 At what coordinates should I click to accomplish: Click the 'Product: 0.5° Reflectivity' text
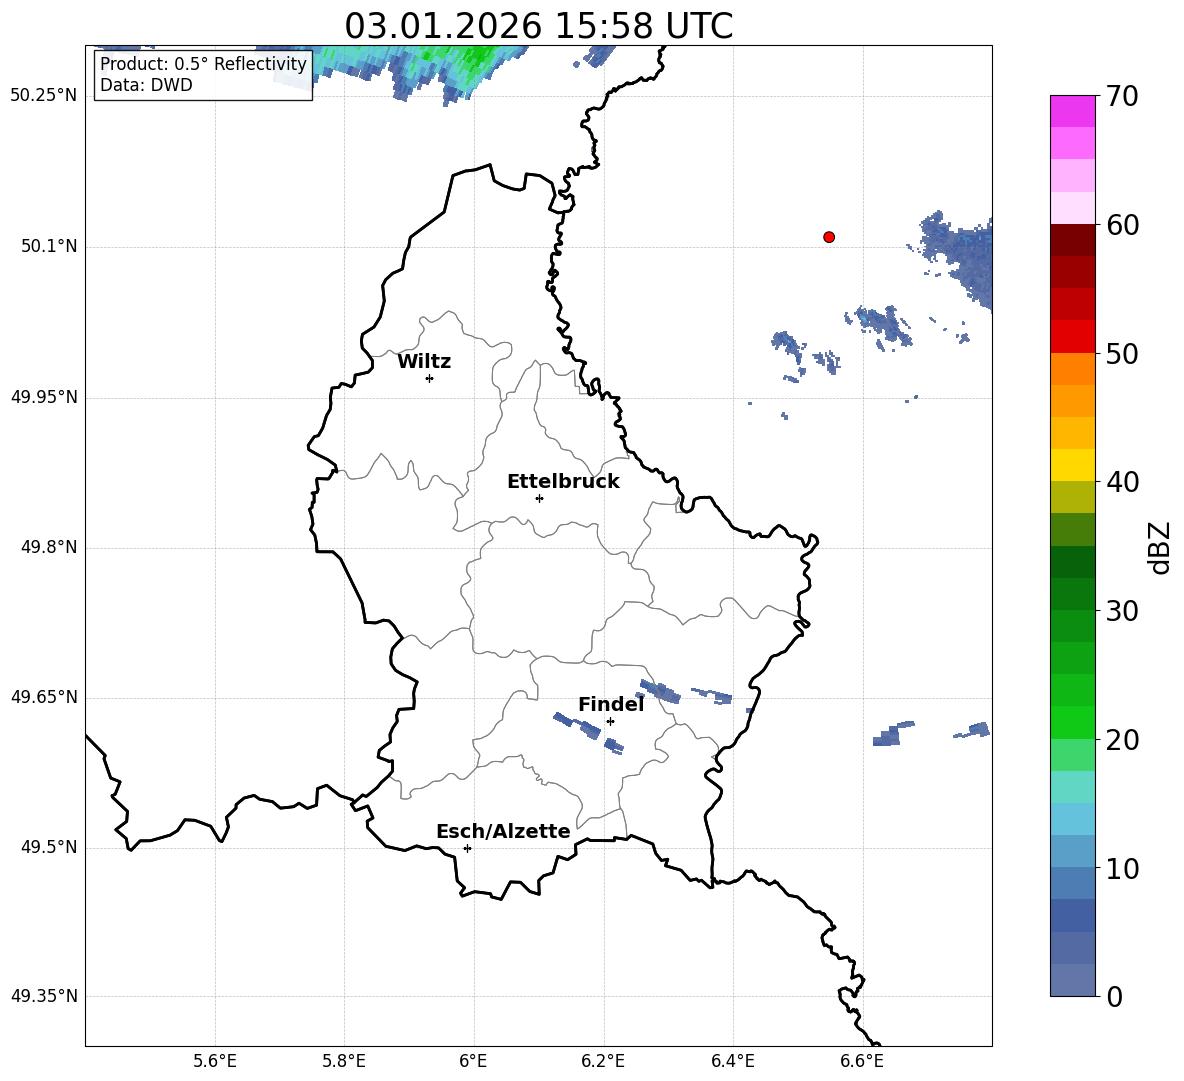pyautogui.click(x=203, y=63)
